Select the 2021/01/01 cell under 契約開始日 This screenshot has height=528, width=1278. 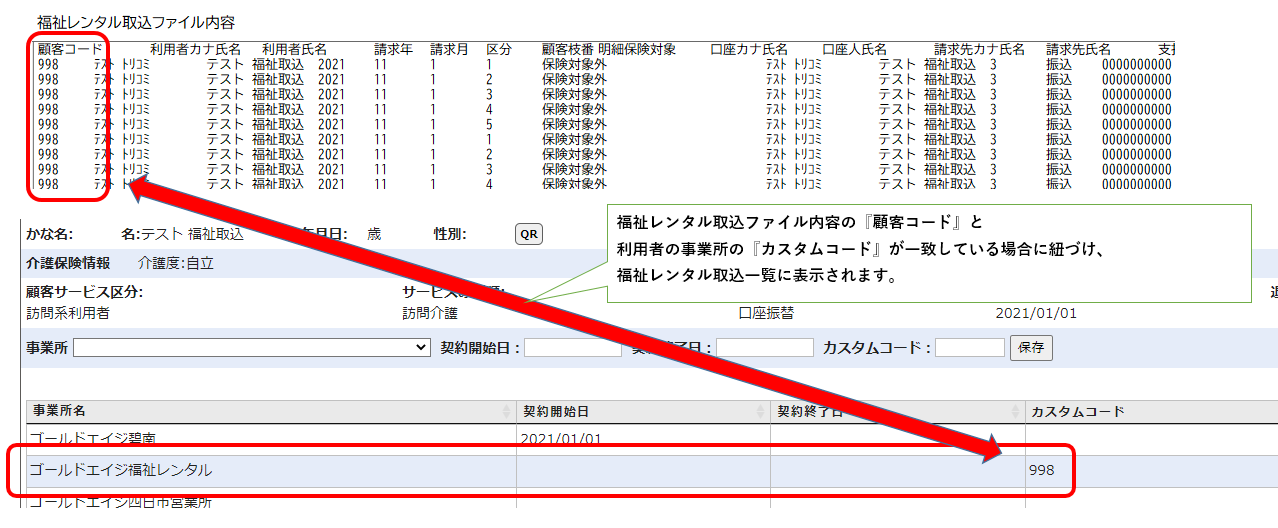pos(561,438)
